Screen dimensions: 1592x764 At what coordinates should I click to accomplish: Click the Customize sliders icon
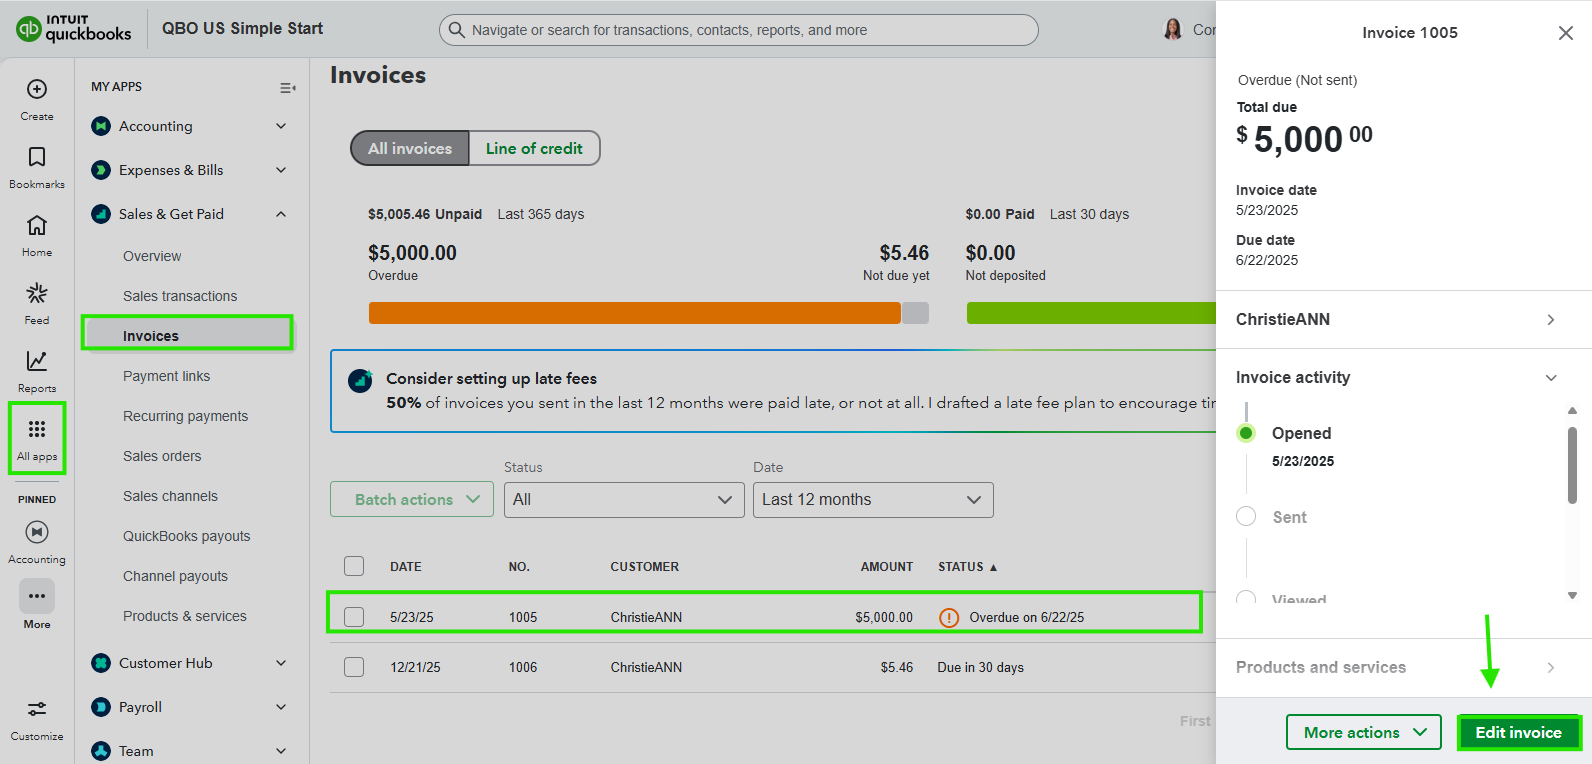pyautogui.click(x=37, y=710)
